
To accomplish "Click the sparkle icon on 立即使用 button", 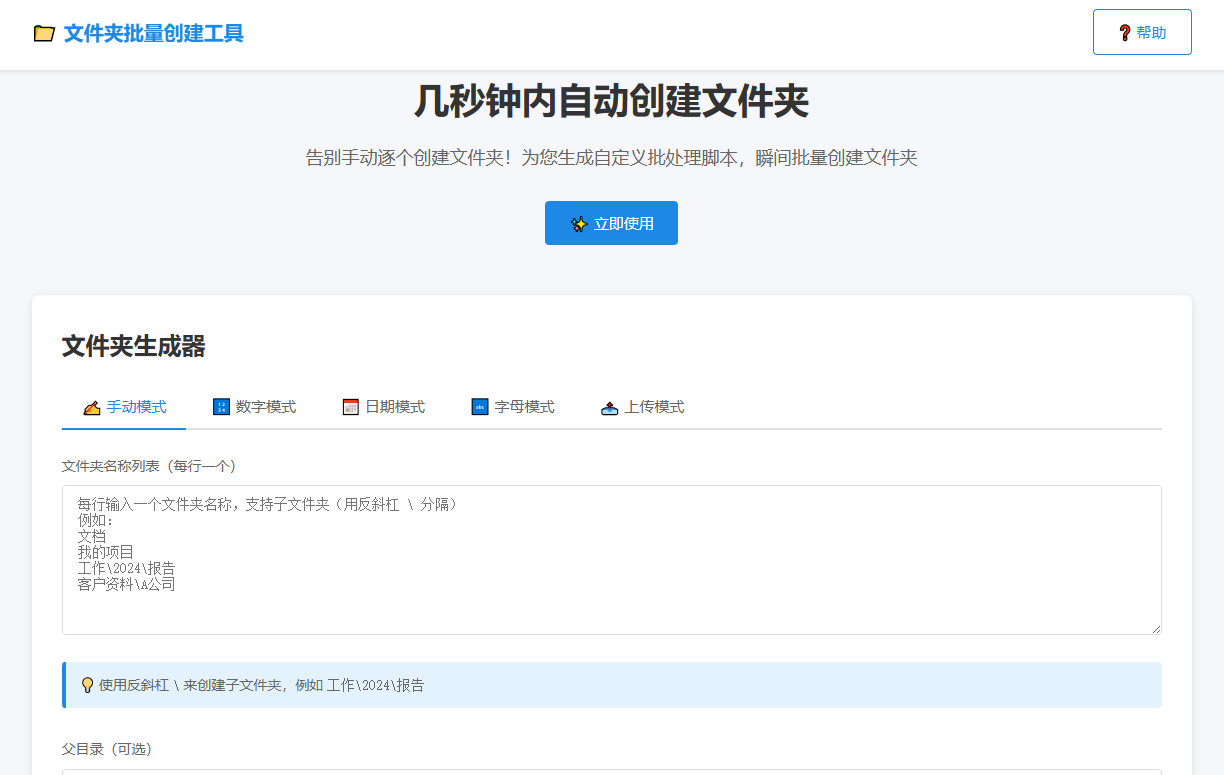I will [x=579, y=224].
